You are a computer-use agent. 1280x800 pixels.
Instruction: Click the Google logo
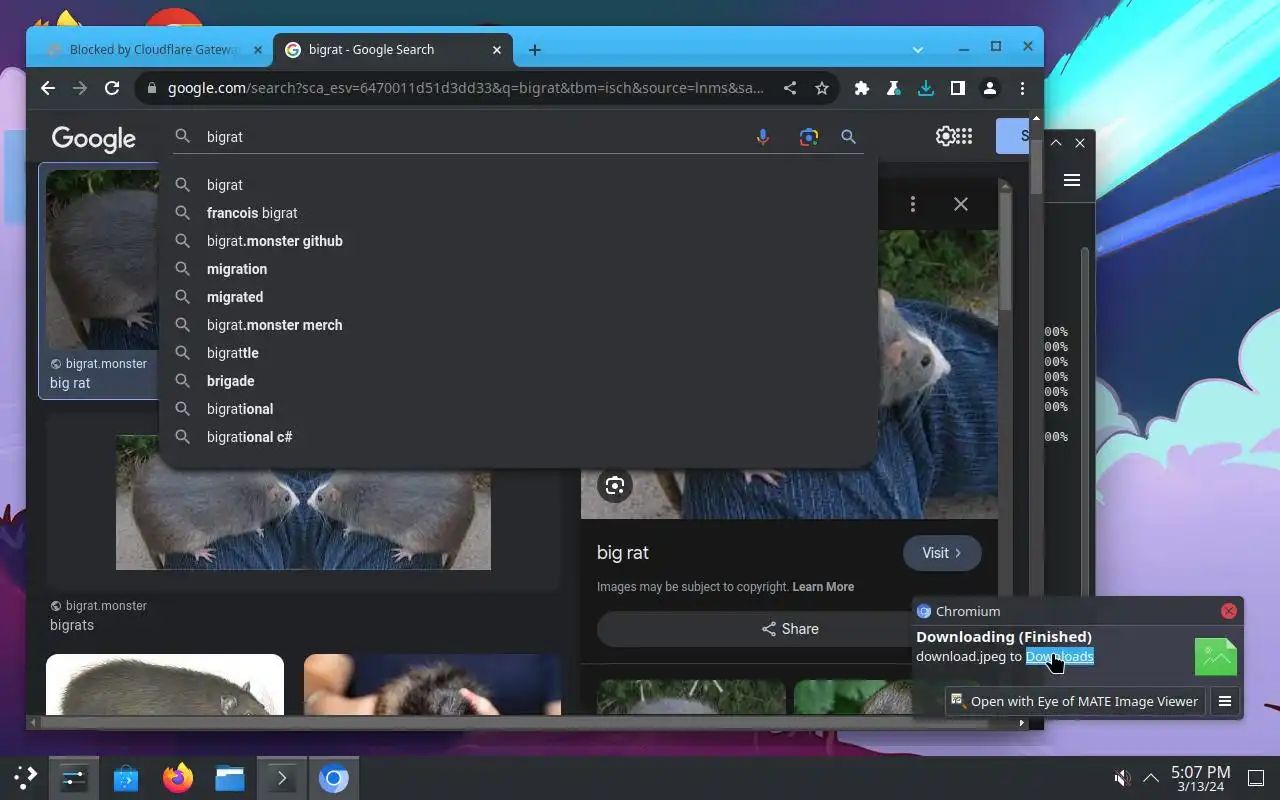94,139
